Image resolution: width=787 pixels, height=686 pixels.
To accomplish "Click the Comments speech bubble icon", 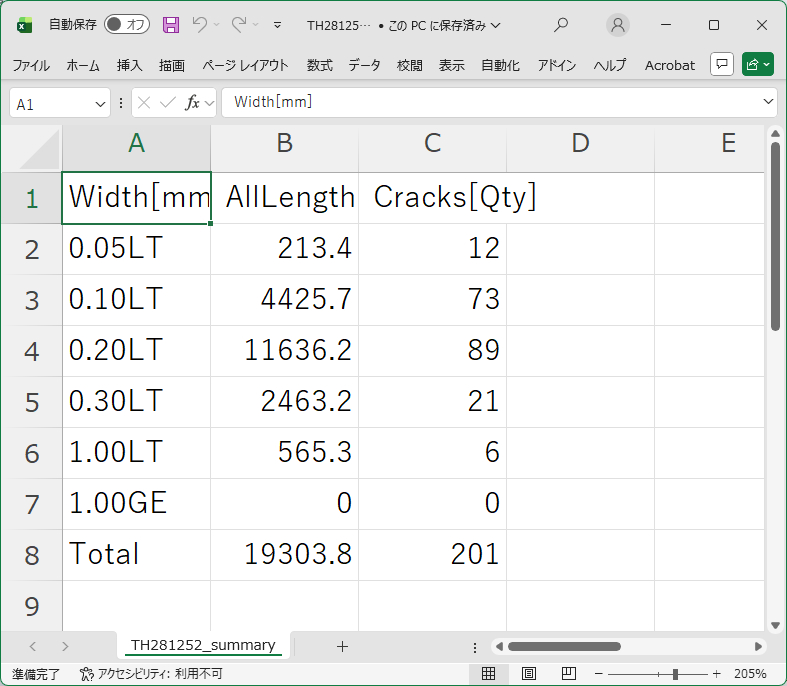I will click(722, 64).
